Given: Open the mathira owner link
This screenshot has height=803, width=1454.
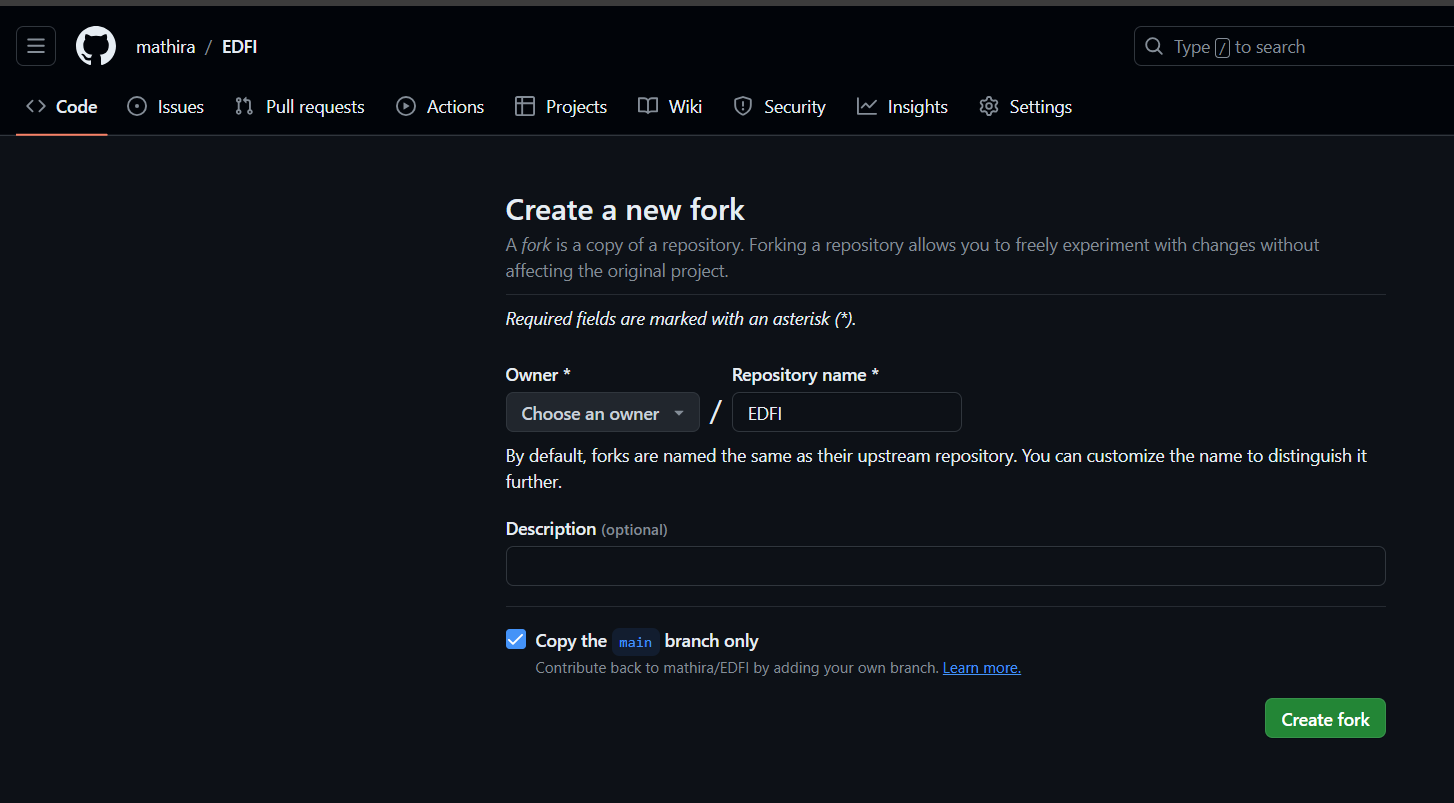Looking at the screenshot, I should point(166,47).
